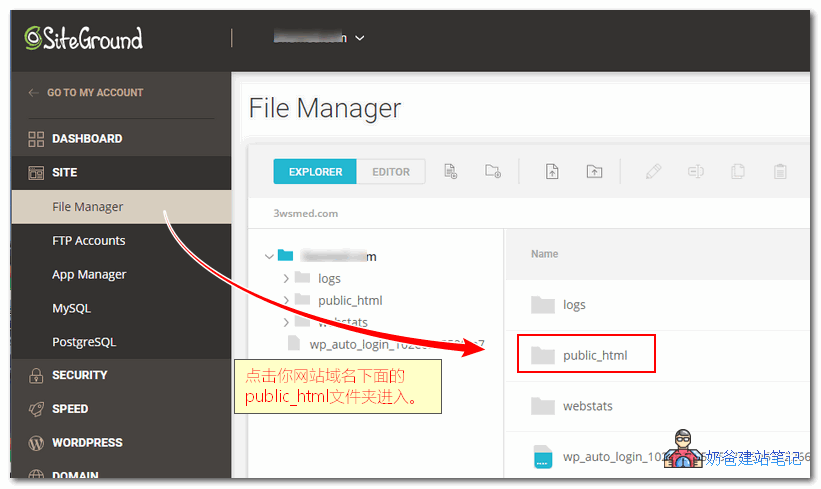Click the New Folder toolbar icon
Viewport: 821px width, 489px height.
[493, 171]
